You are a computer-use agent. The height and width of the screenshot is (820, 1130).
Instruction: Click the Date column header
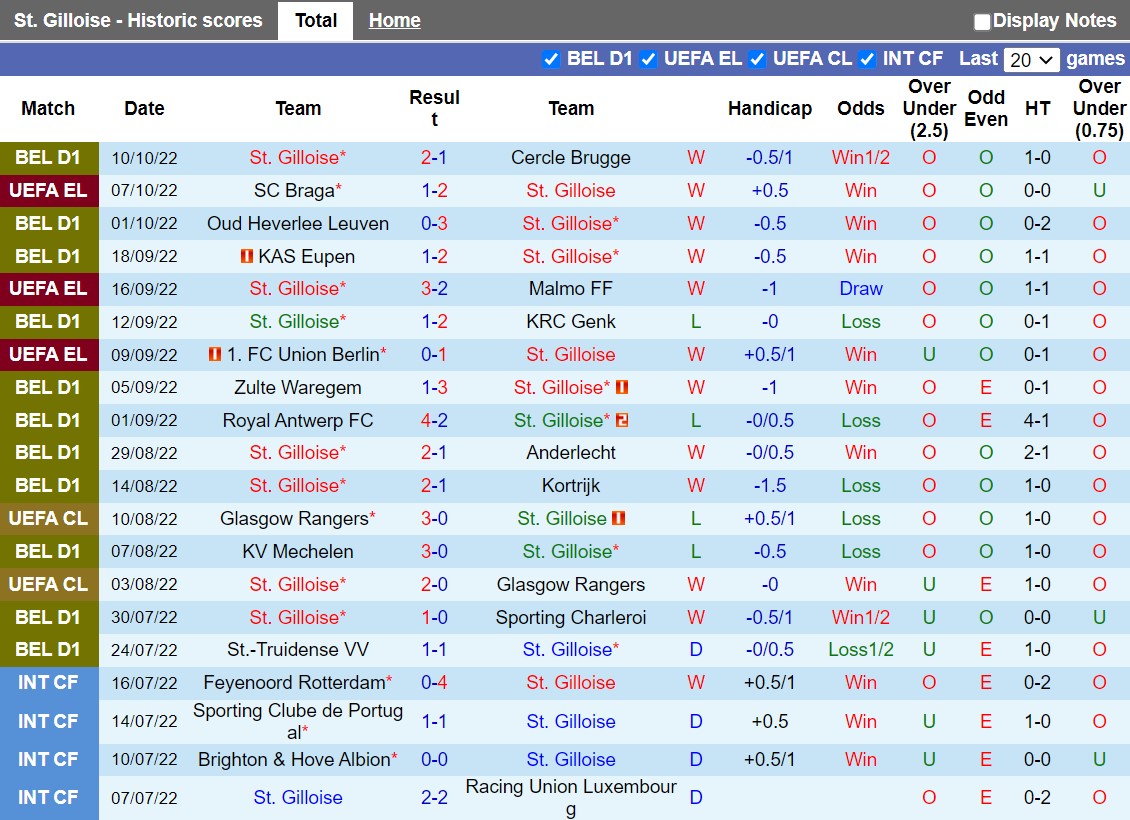[x=144, y=108]
